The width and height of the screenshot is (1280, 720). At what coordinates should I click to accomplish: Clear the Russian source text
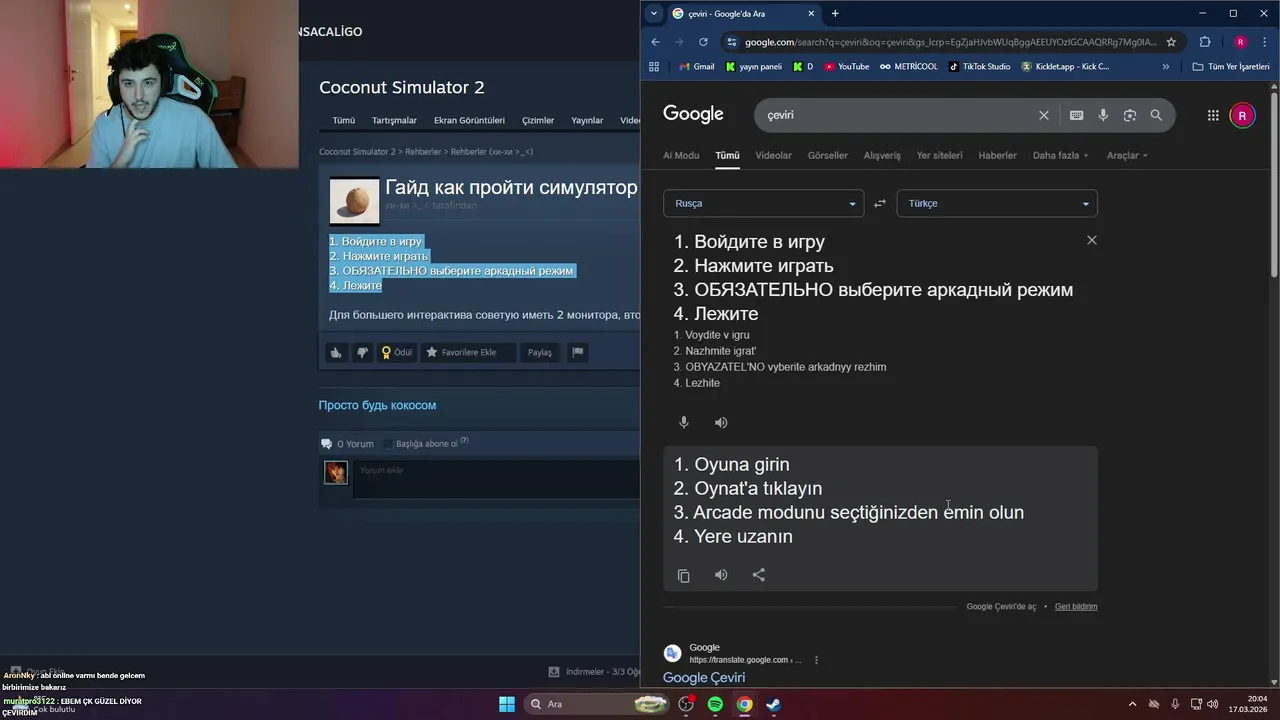coord(1091,240)
